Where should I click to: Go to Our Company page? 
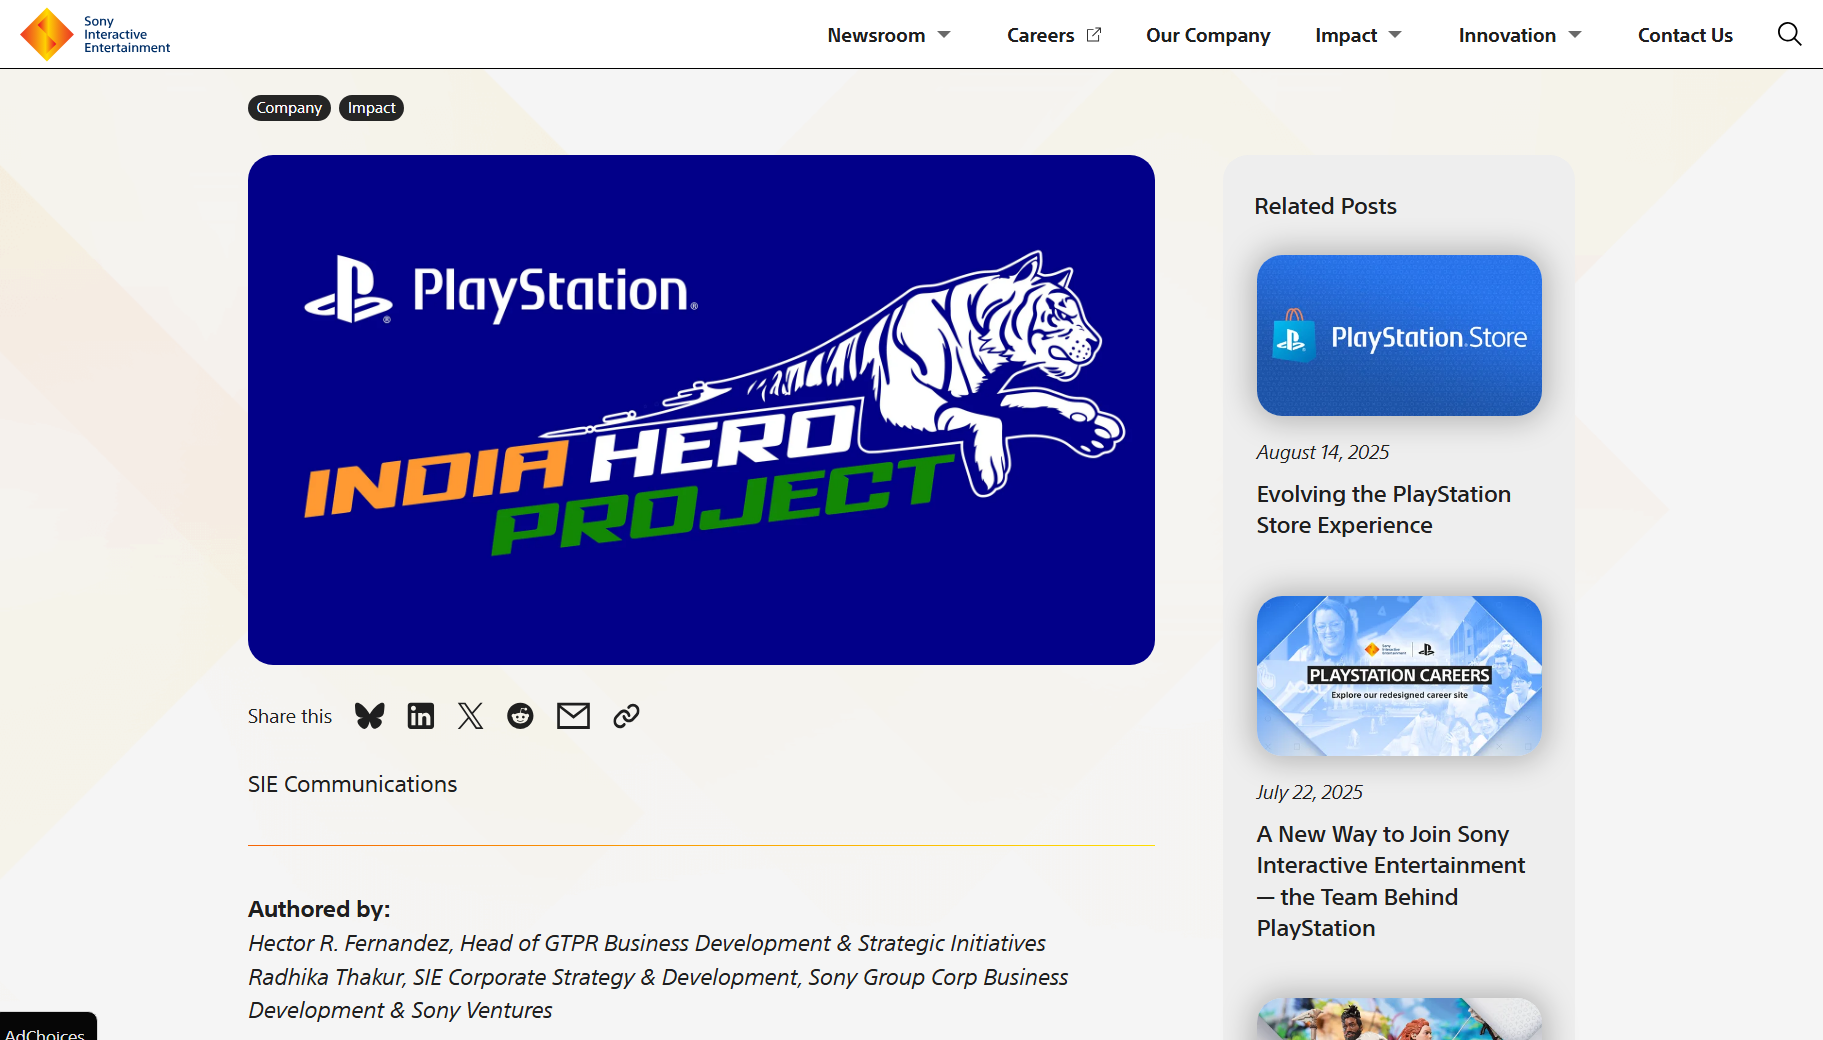[1208, 35]
